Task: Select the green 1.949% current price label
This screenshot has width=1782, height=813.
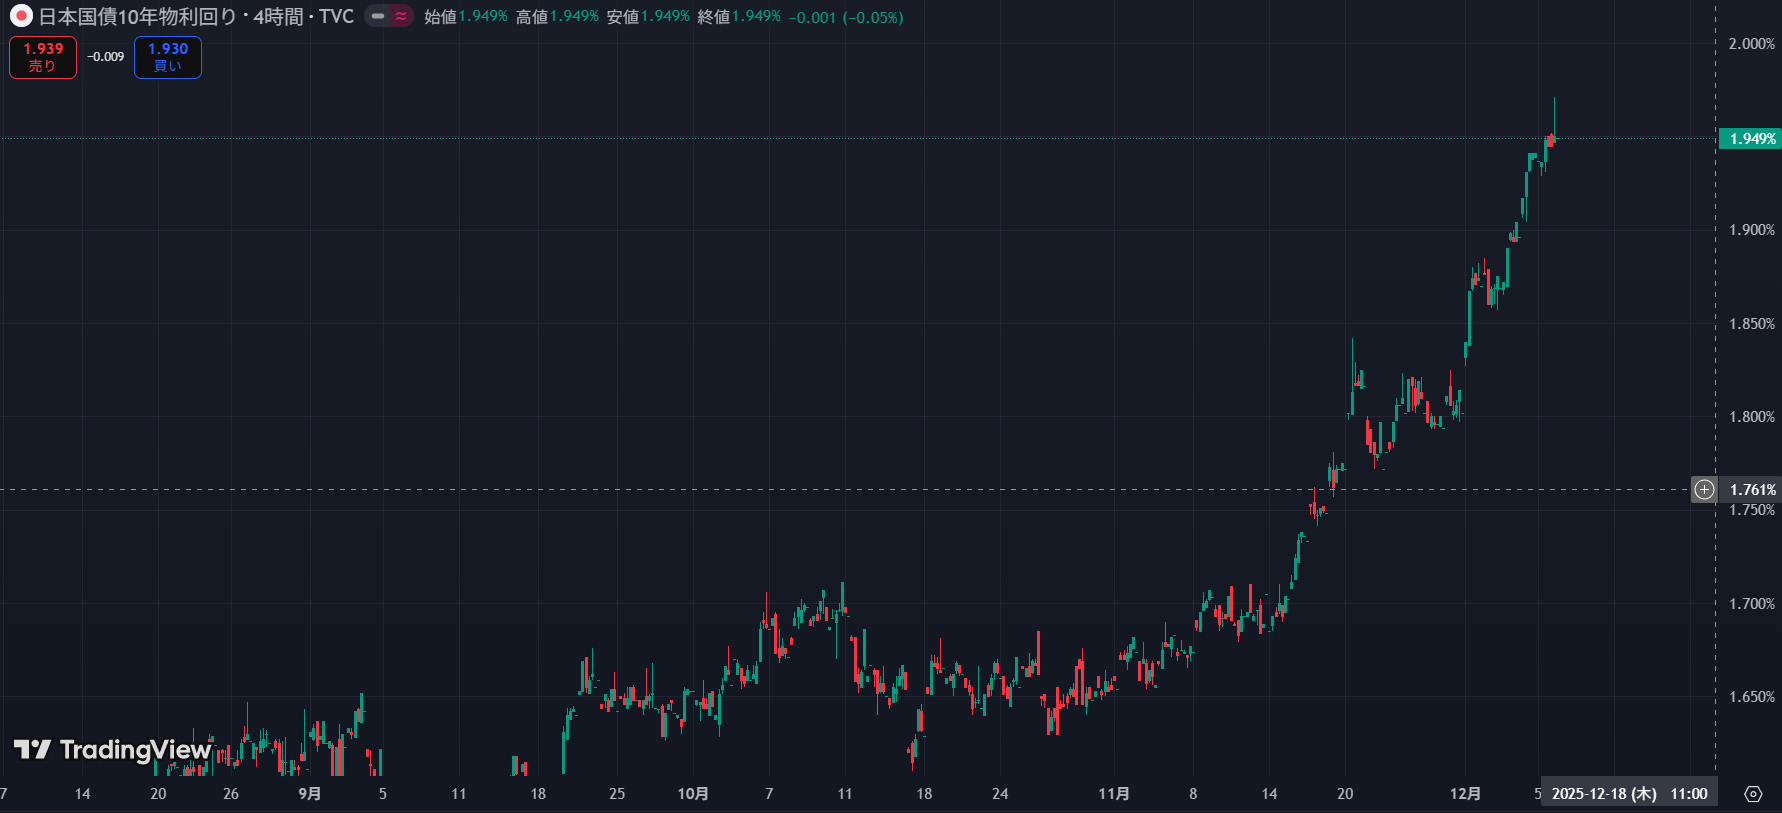Action: pos(1752,139)
